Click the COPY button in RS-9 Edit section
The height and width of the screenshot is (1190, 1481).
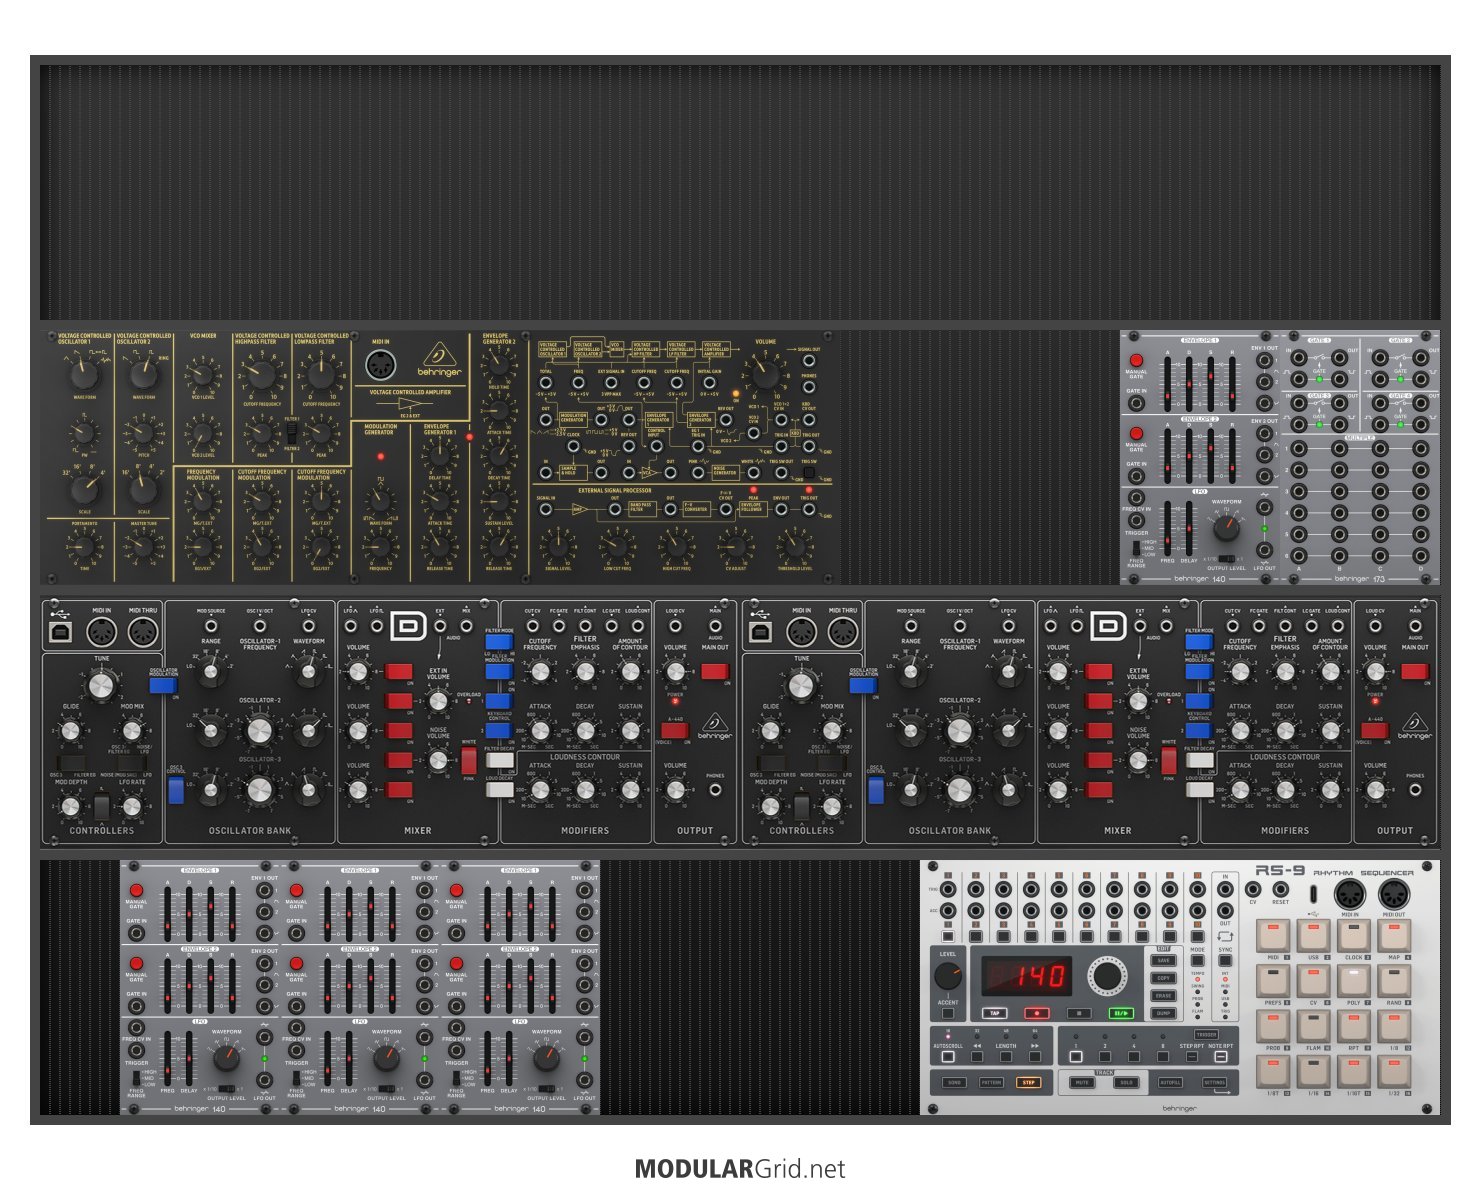(x=1163, y=978)
